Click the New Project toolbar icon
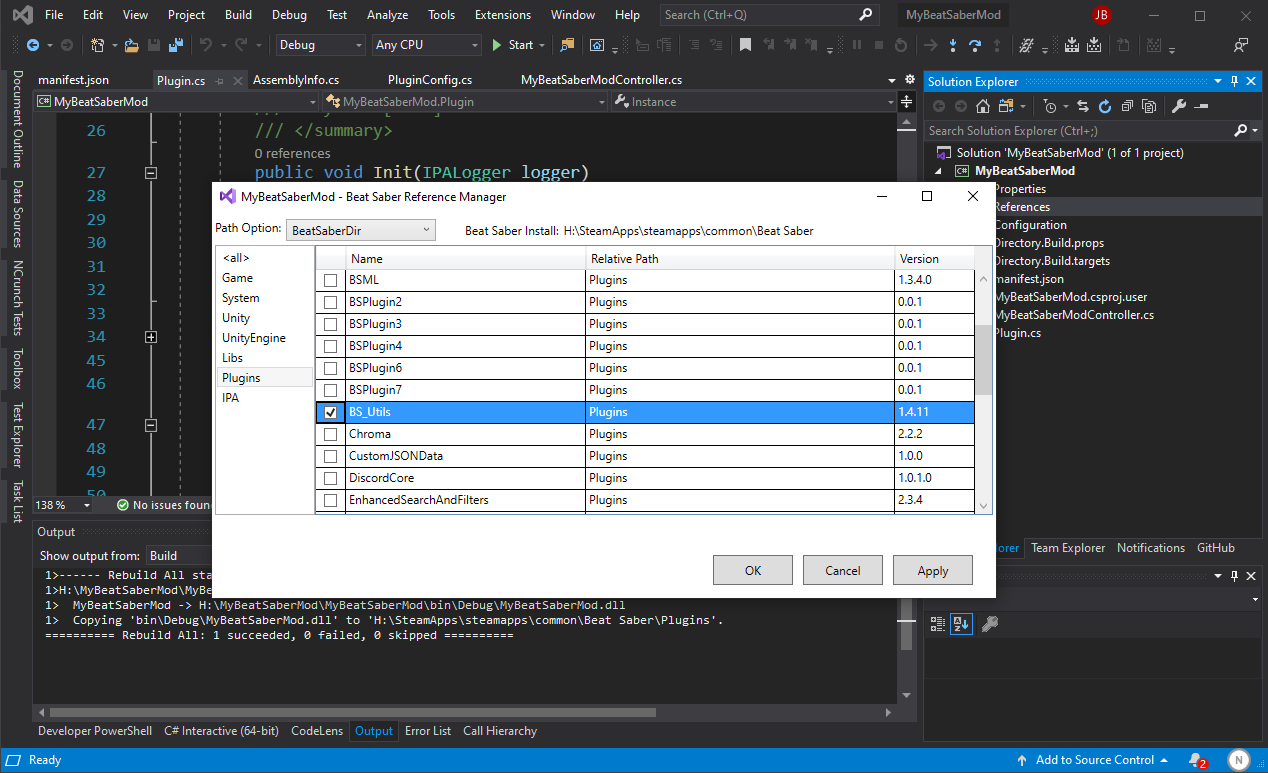This screenshot has height=773, width=1268. click(x=97, y=45)
